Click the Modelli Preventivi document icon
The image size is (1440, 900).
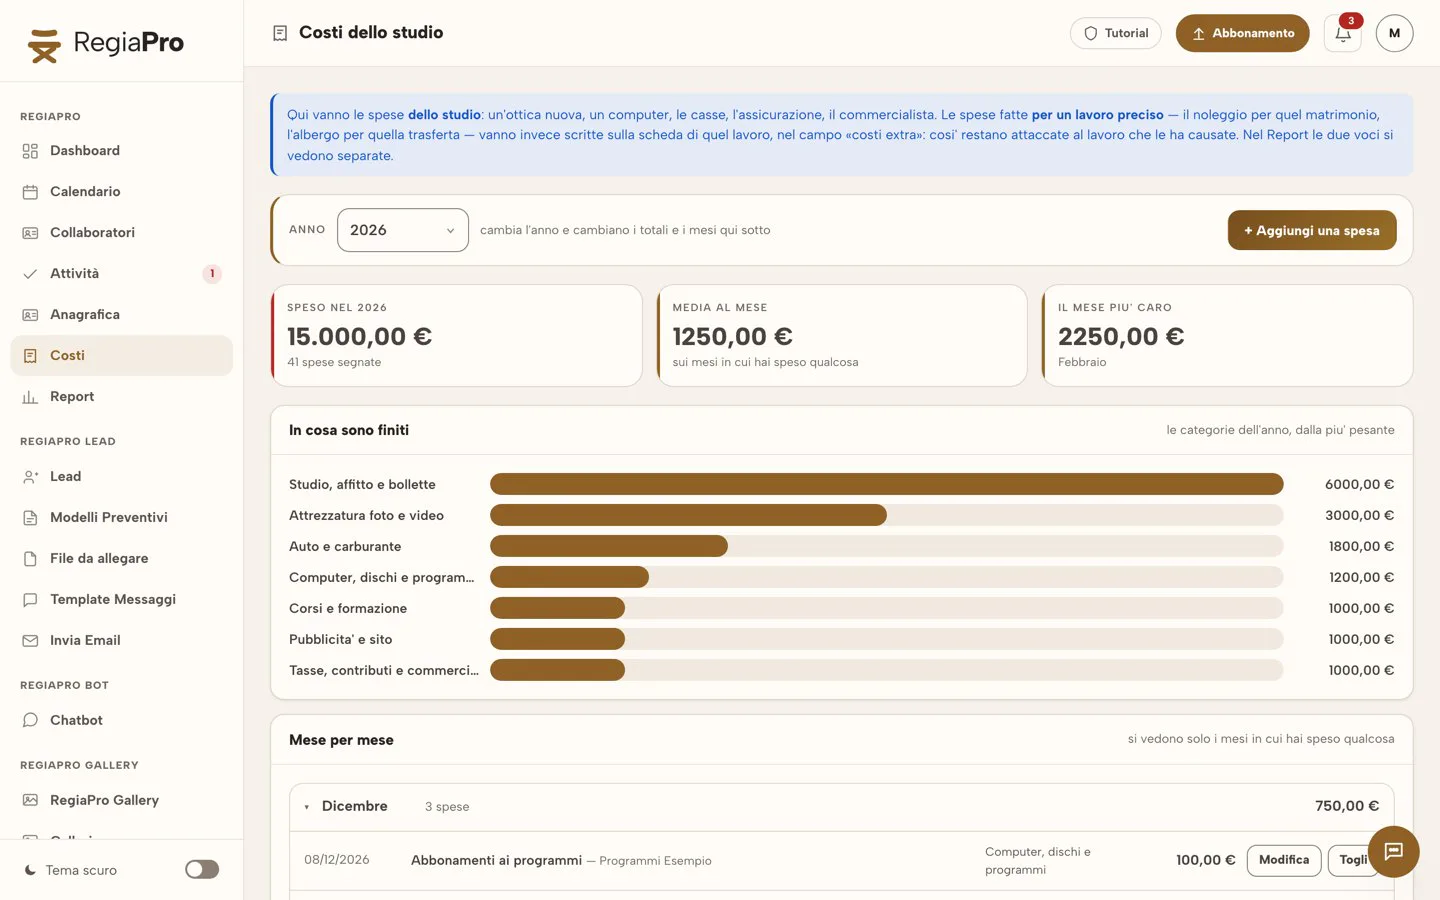[x=30, y=518]
